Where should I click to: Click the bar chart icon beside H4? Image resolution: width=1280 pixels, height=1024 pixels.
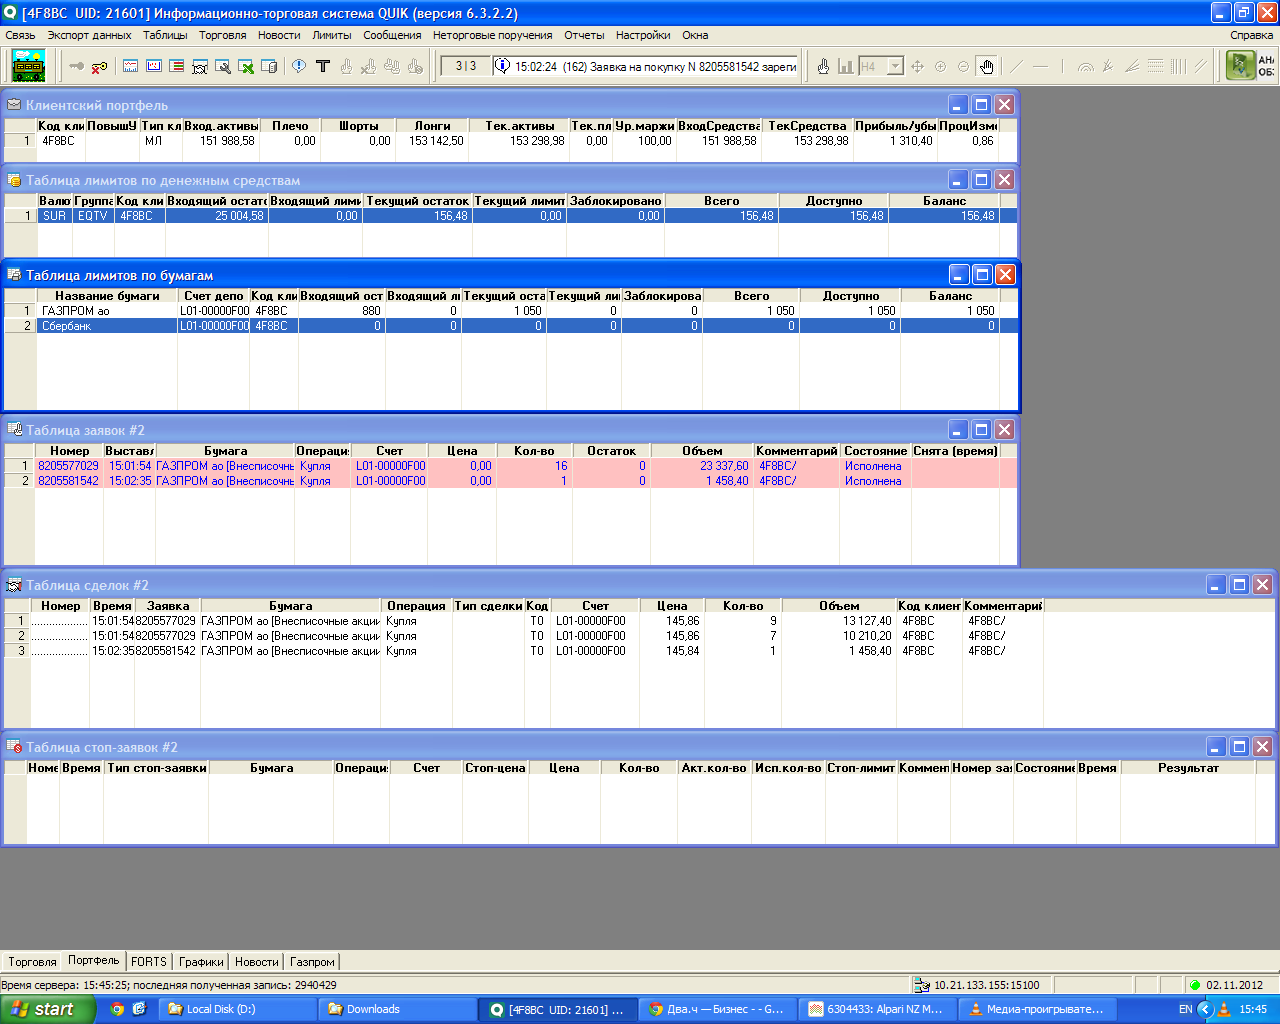tap(845, 66)
